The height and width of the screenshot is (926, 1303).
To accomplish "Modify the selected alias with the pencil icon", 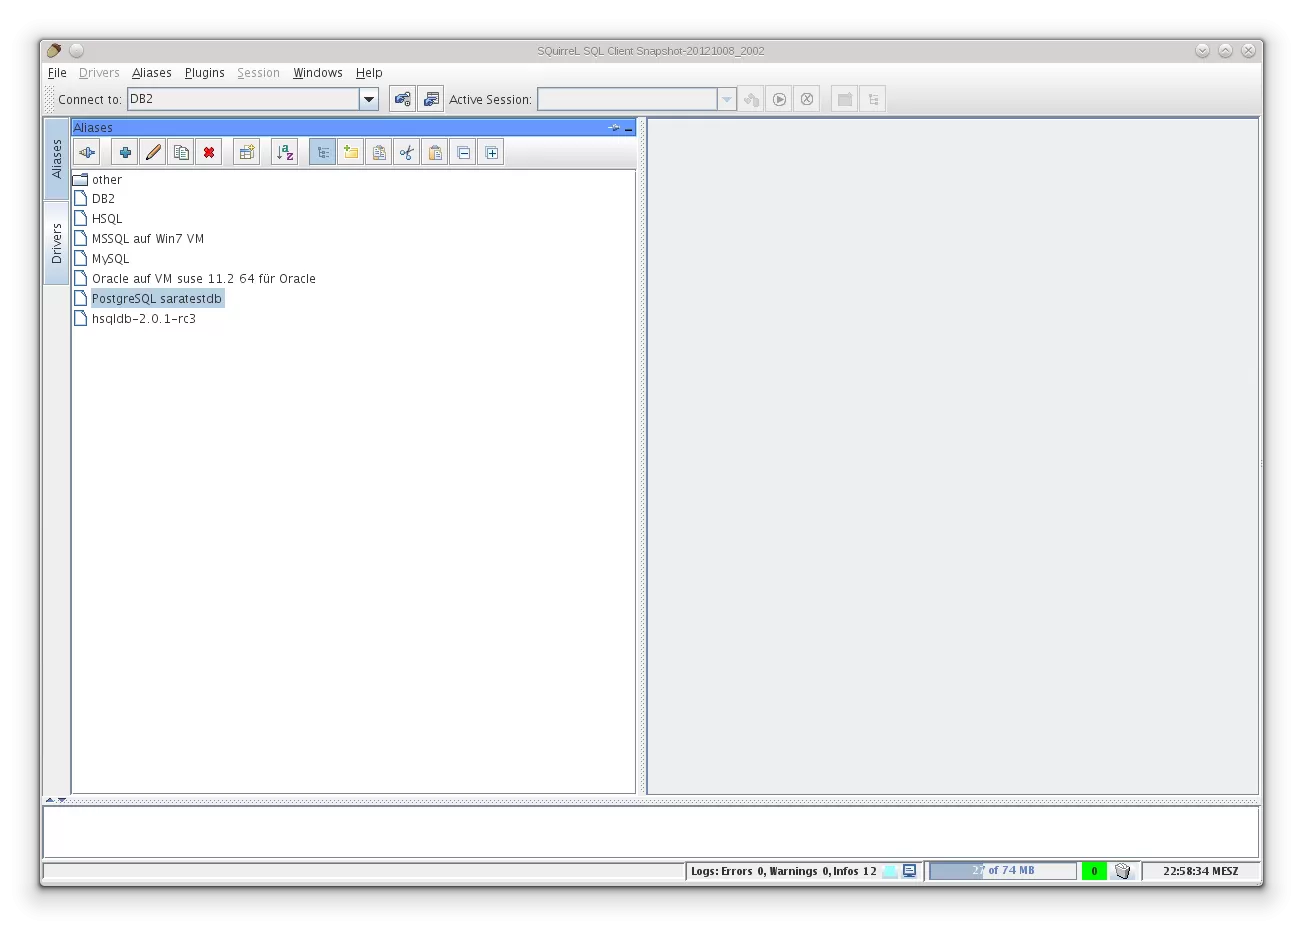I will tap(152, 151).
